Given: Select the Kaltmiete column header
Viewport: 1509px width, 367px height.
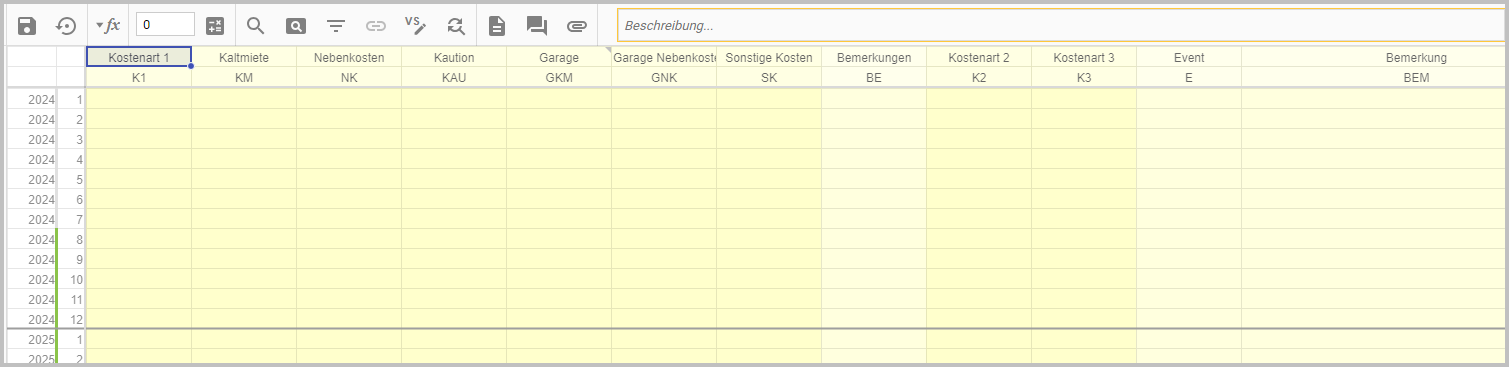Looking at the screenshot, I should click(244, 58).
